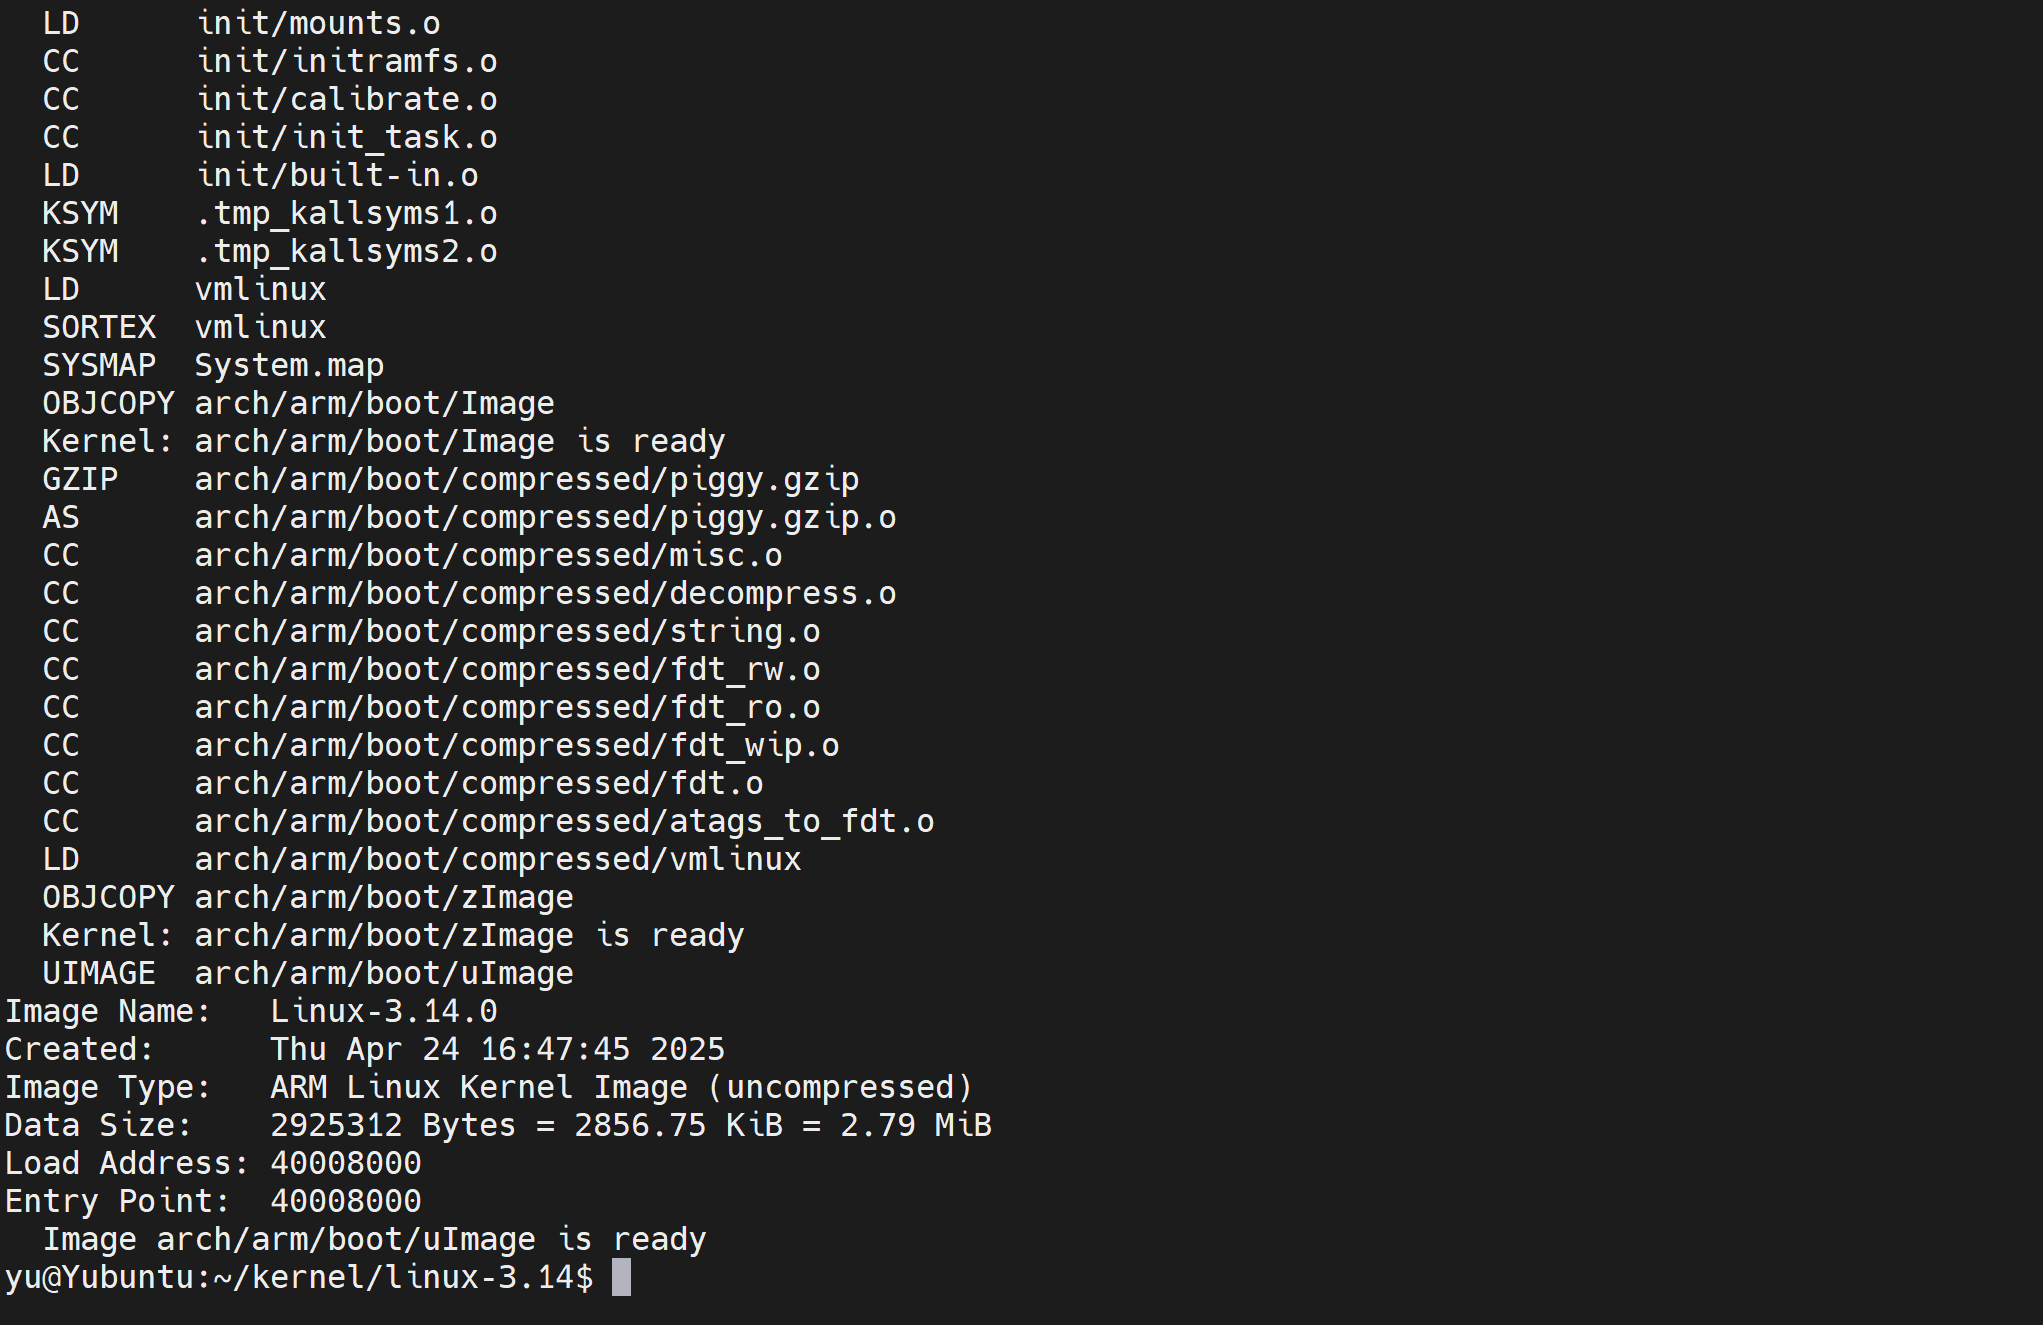Click the decompress.o compile line
Viewport: 2043px width, 1325px height.
pos(469,593)
